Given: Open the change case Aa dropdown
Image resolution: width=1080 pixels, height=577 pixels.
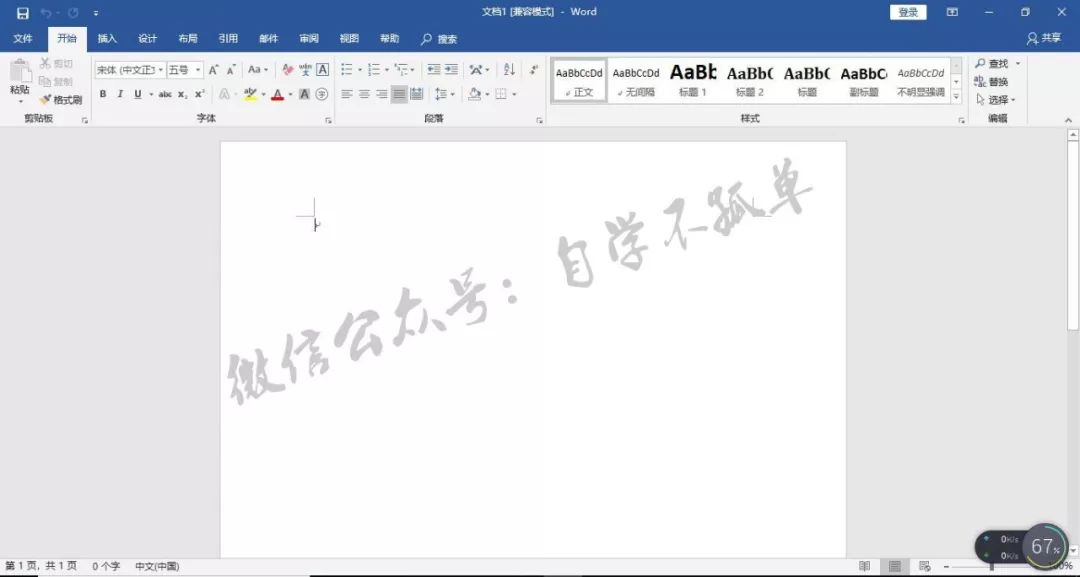Looking at the screenshot, I should (258, 70).
